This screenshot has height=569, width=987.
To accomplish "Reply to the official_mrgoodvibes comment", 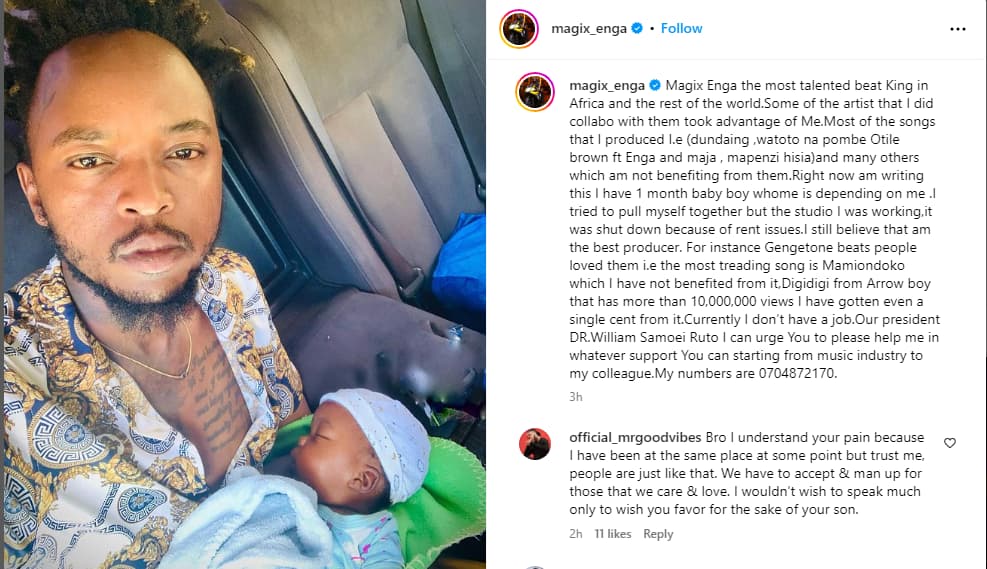I will (658, 534).
